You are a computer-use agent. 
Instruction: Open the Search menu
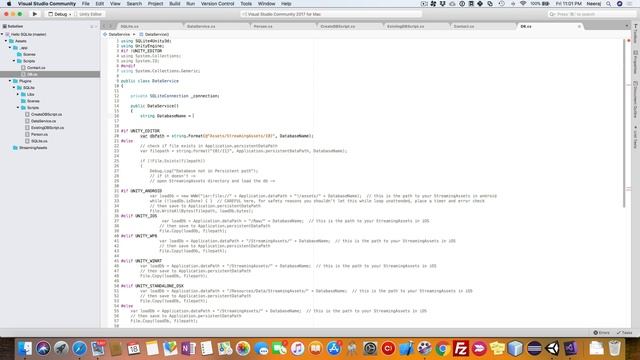click(134, 4)
